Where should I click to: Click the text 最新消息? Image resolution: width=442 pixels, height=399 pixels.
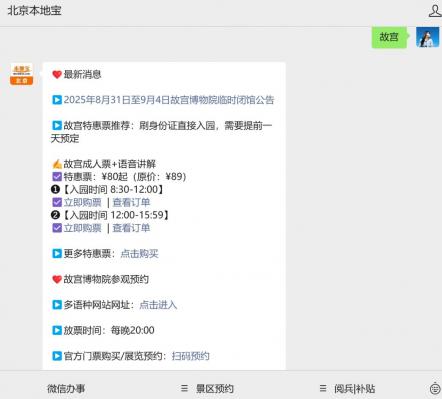tap(82, 74)
